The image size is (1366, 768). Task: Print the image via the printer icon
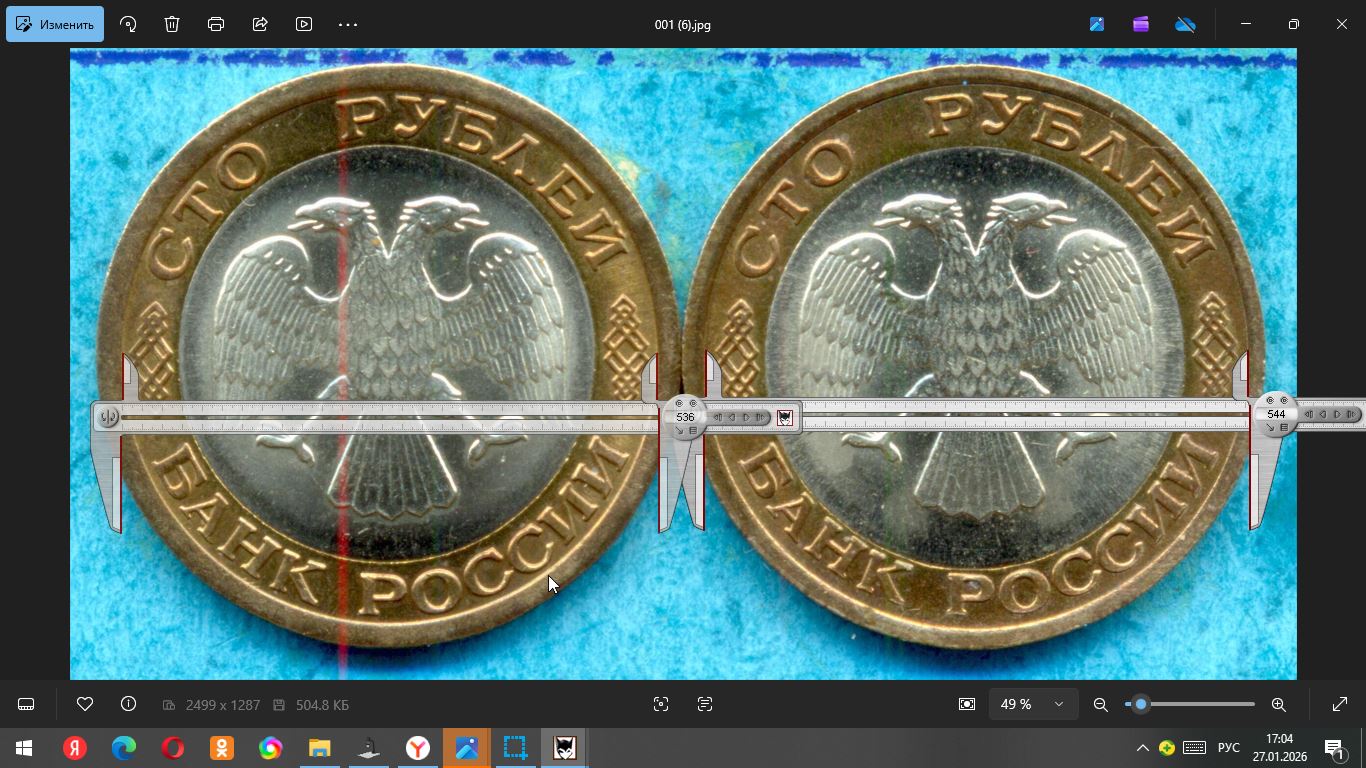tap(216, 24)
